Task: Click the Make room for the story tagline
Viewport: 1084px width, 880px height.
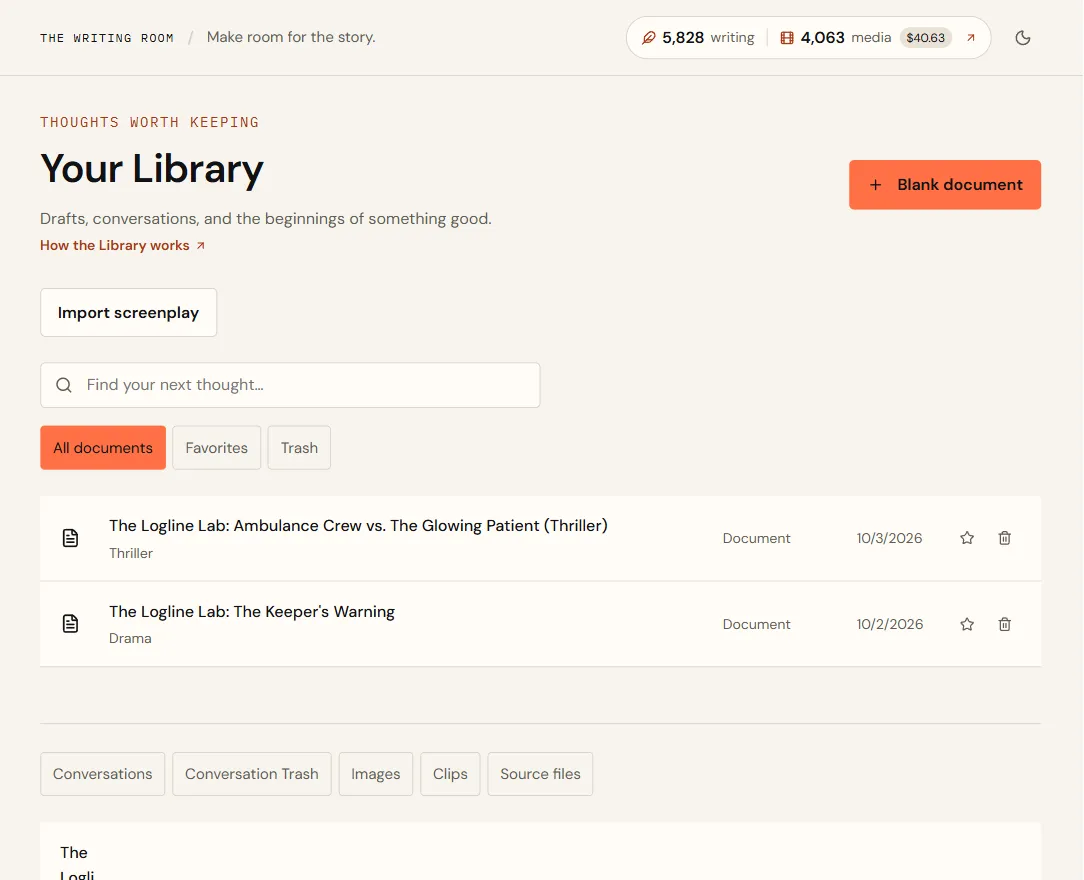Action: (291, 37)
